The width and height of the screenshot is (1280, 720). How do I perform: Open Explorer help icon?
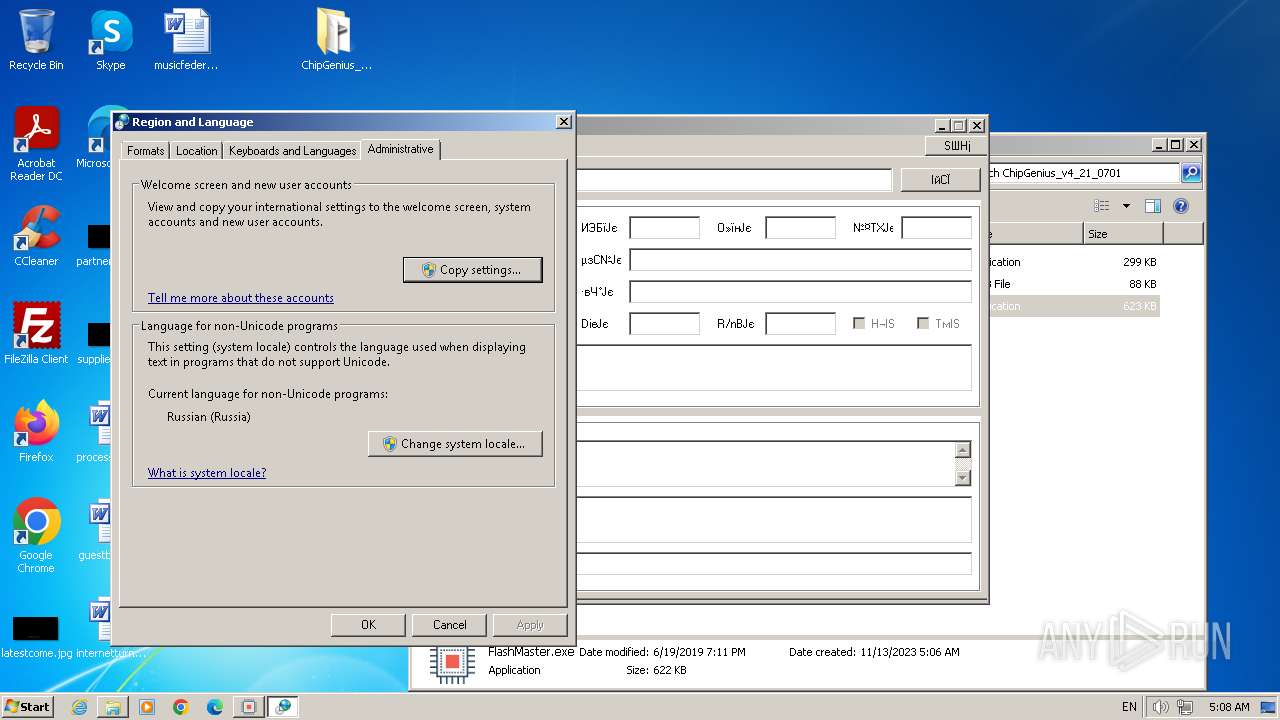(x=1181, y=206)
